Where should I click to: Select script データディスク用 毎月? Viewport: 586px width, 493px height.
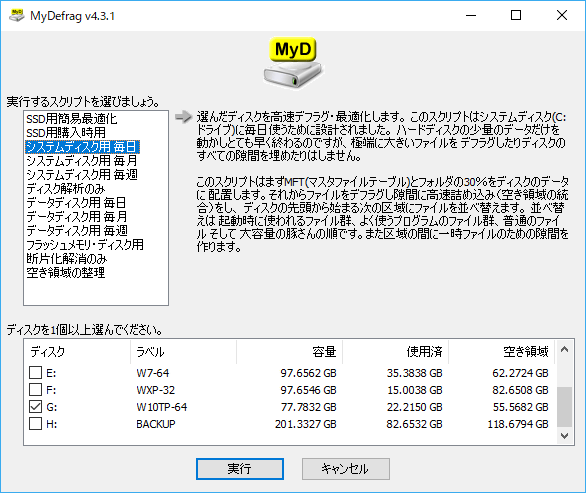point(77,216)
